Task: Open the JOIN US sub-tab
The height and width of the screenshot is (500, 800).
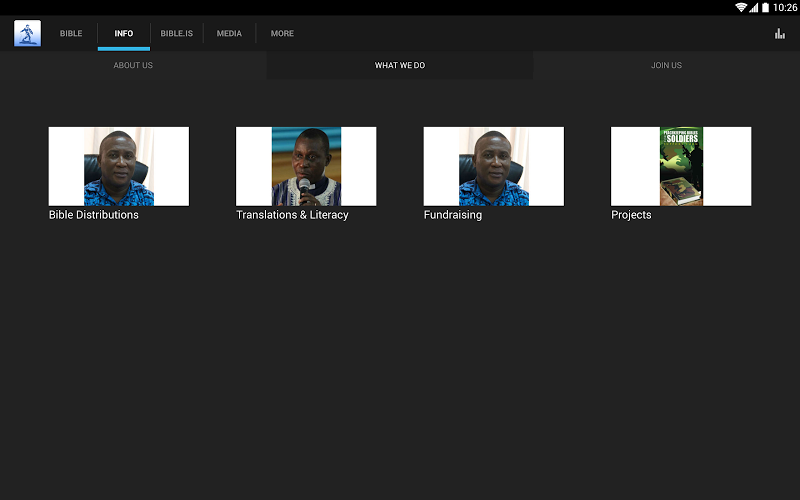Action: point(666,65)
